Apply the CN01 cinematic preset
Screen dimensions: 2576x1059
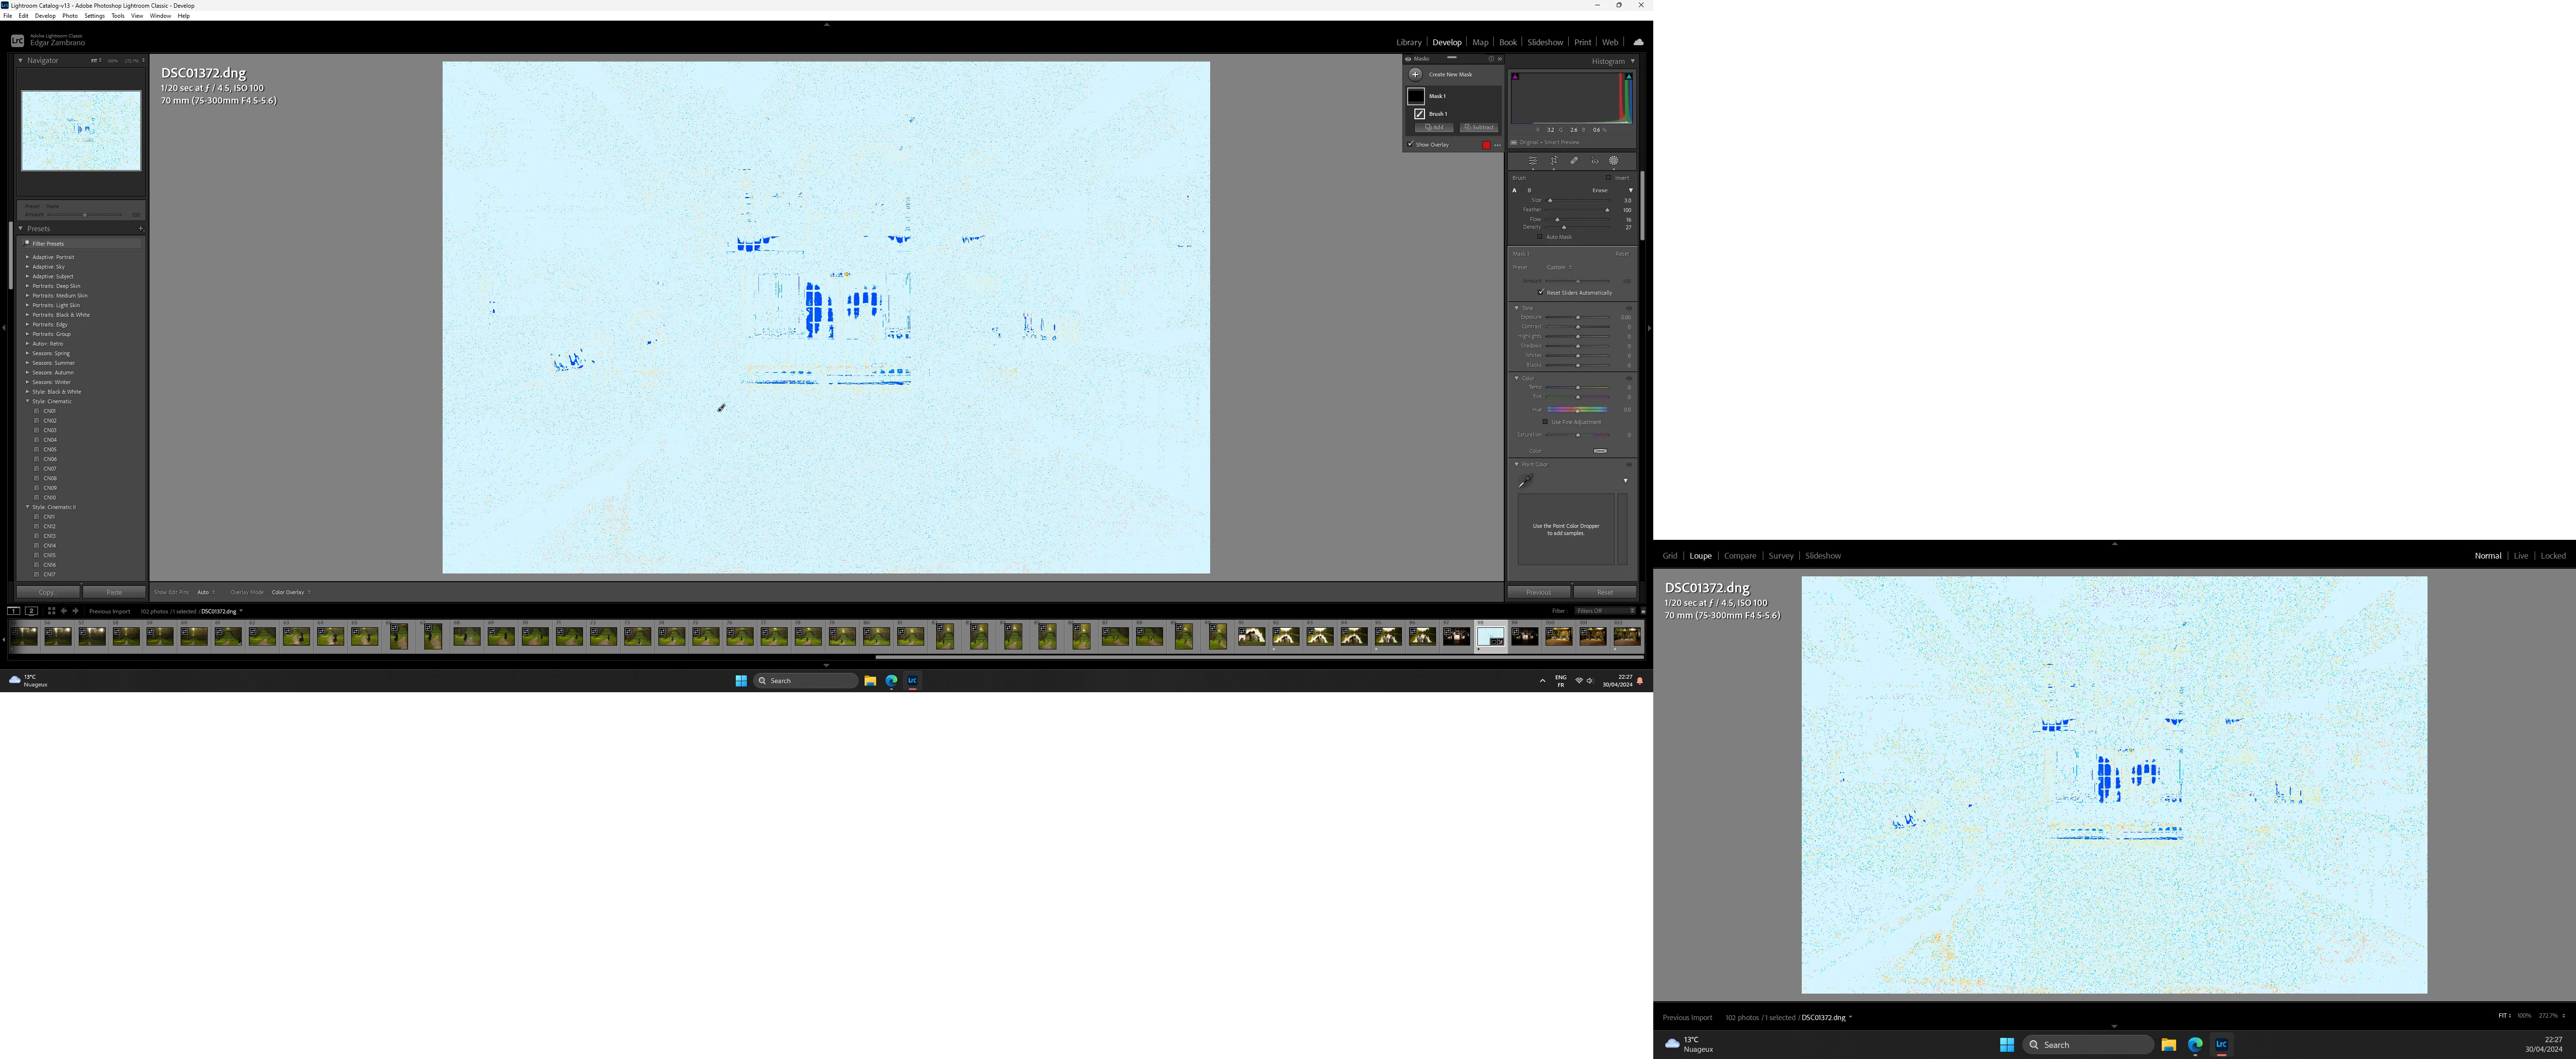pyautogui.click(x=49, y=411)
